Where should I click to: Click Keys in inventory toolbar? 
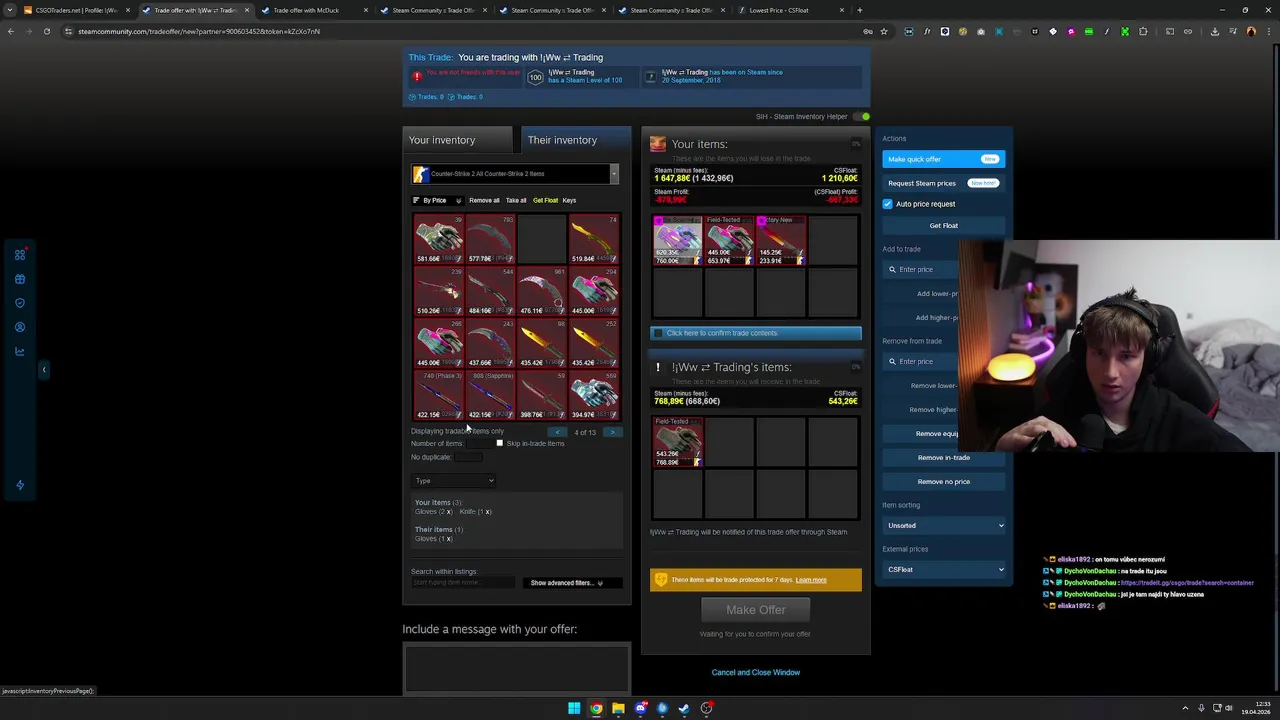click(569, 200)
